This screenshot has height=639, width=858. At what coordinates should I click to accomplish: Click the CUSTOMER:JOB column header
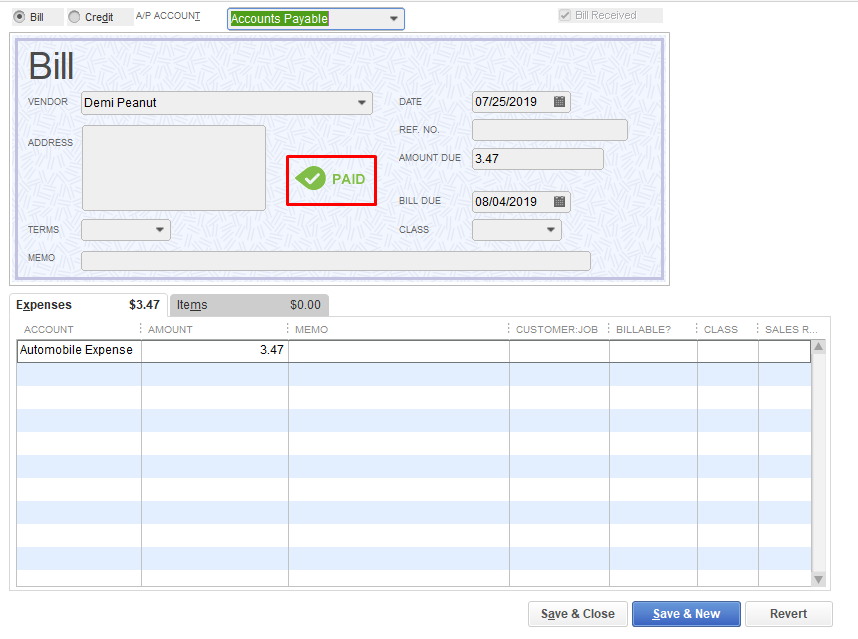(556, 329)
